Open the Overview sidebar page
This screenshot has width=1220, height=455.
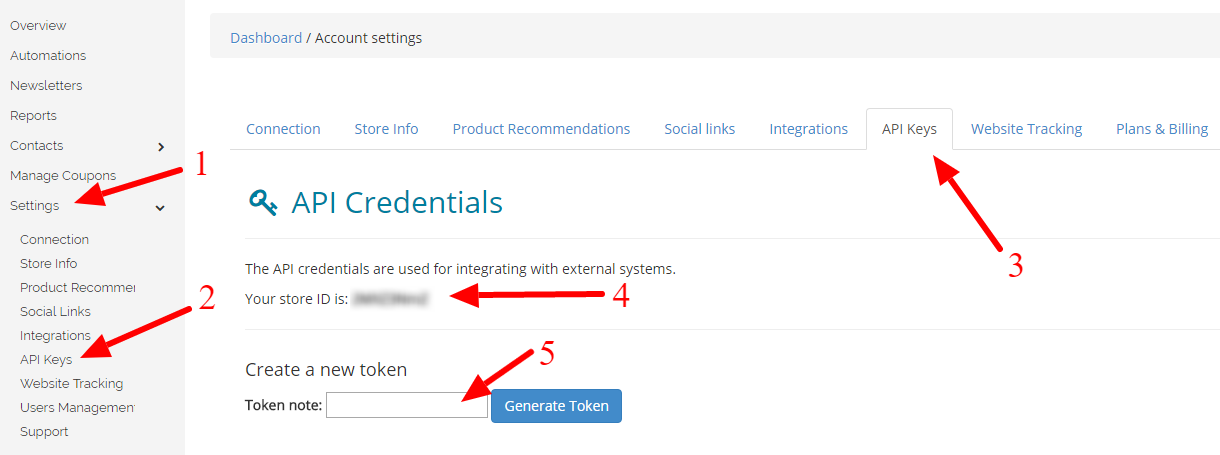pos(38,25)
